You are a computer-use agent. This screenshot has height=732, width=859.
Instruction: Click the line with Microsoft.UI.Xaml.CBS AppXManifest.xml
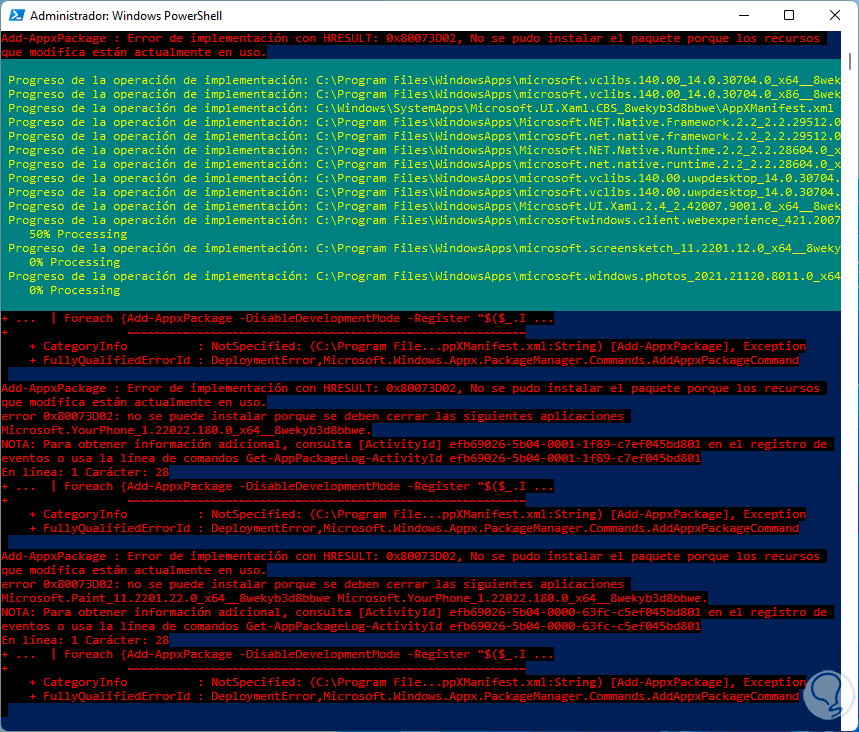click(421, 108)
